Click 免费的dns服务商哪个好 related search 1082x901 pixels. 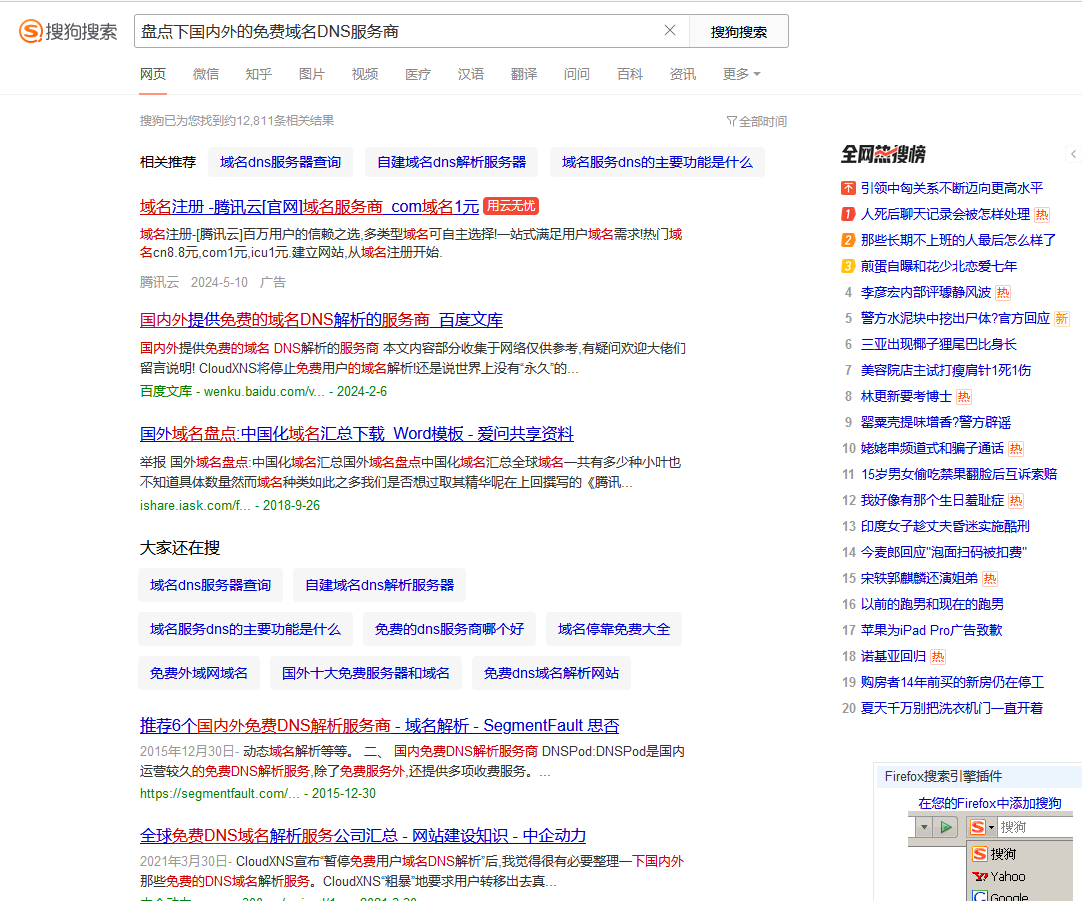pyautogui.click(x=449, y=629)
